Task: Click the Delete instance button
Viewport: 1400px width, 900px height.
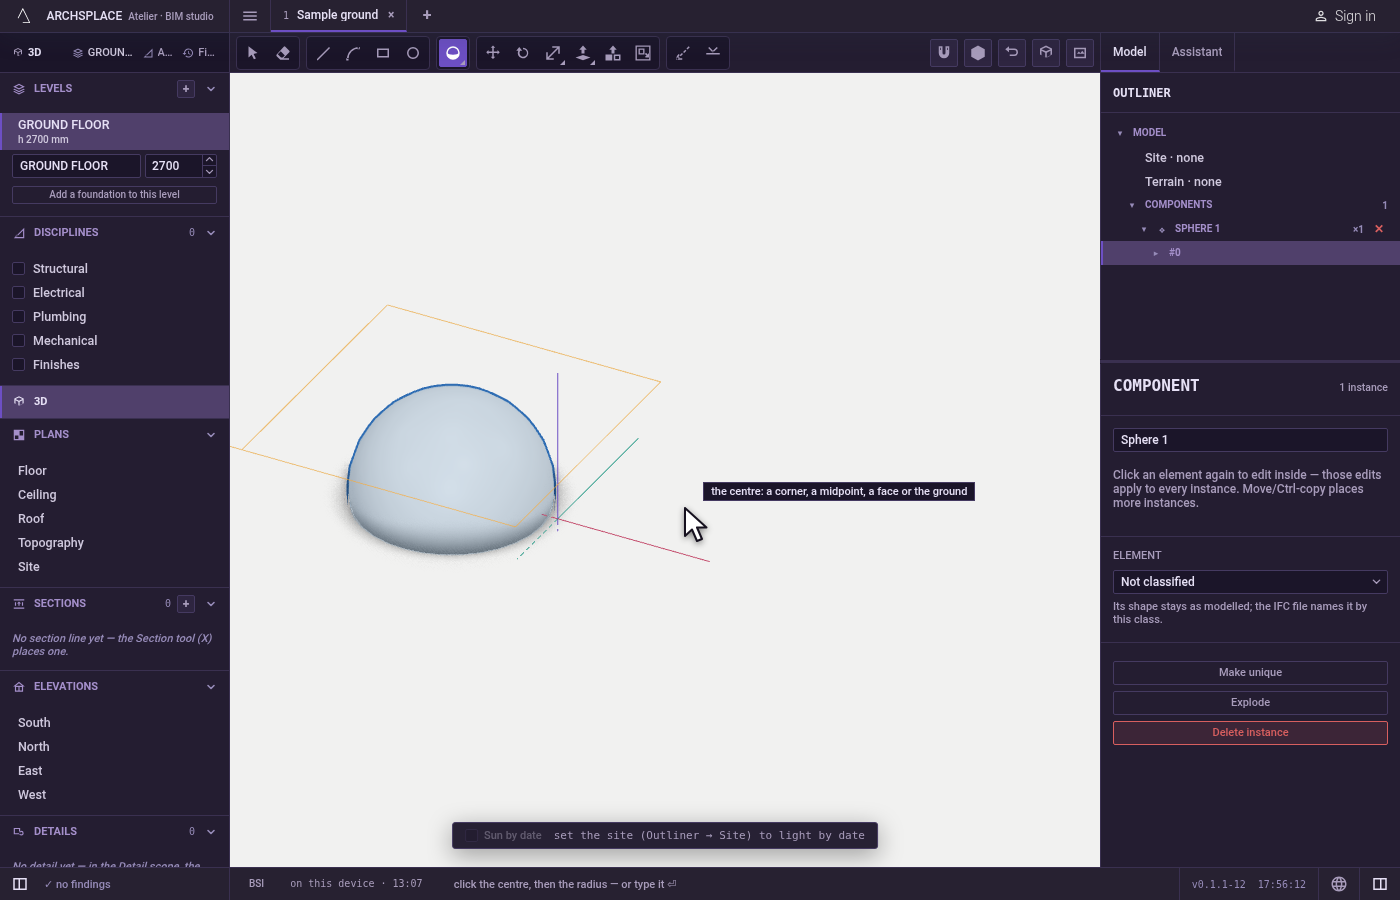Action: [x=1250, y=733]
